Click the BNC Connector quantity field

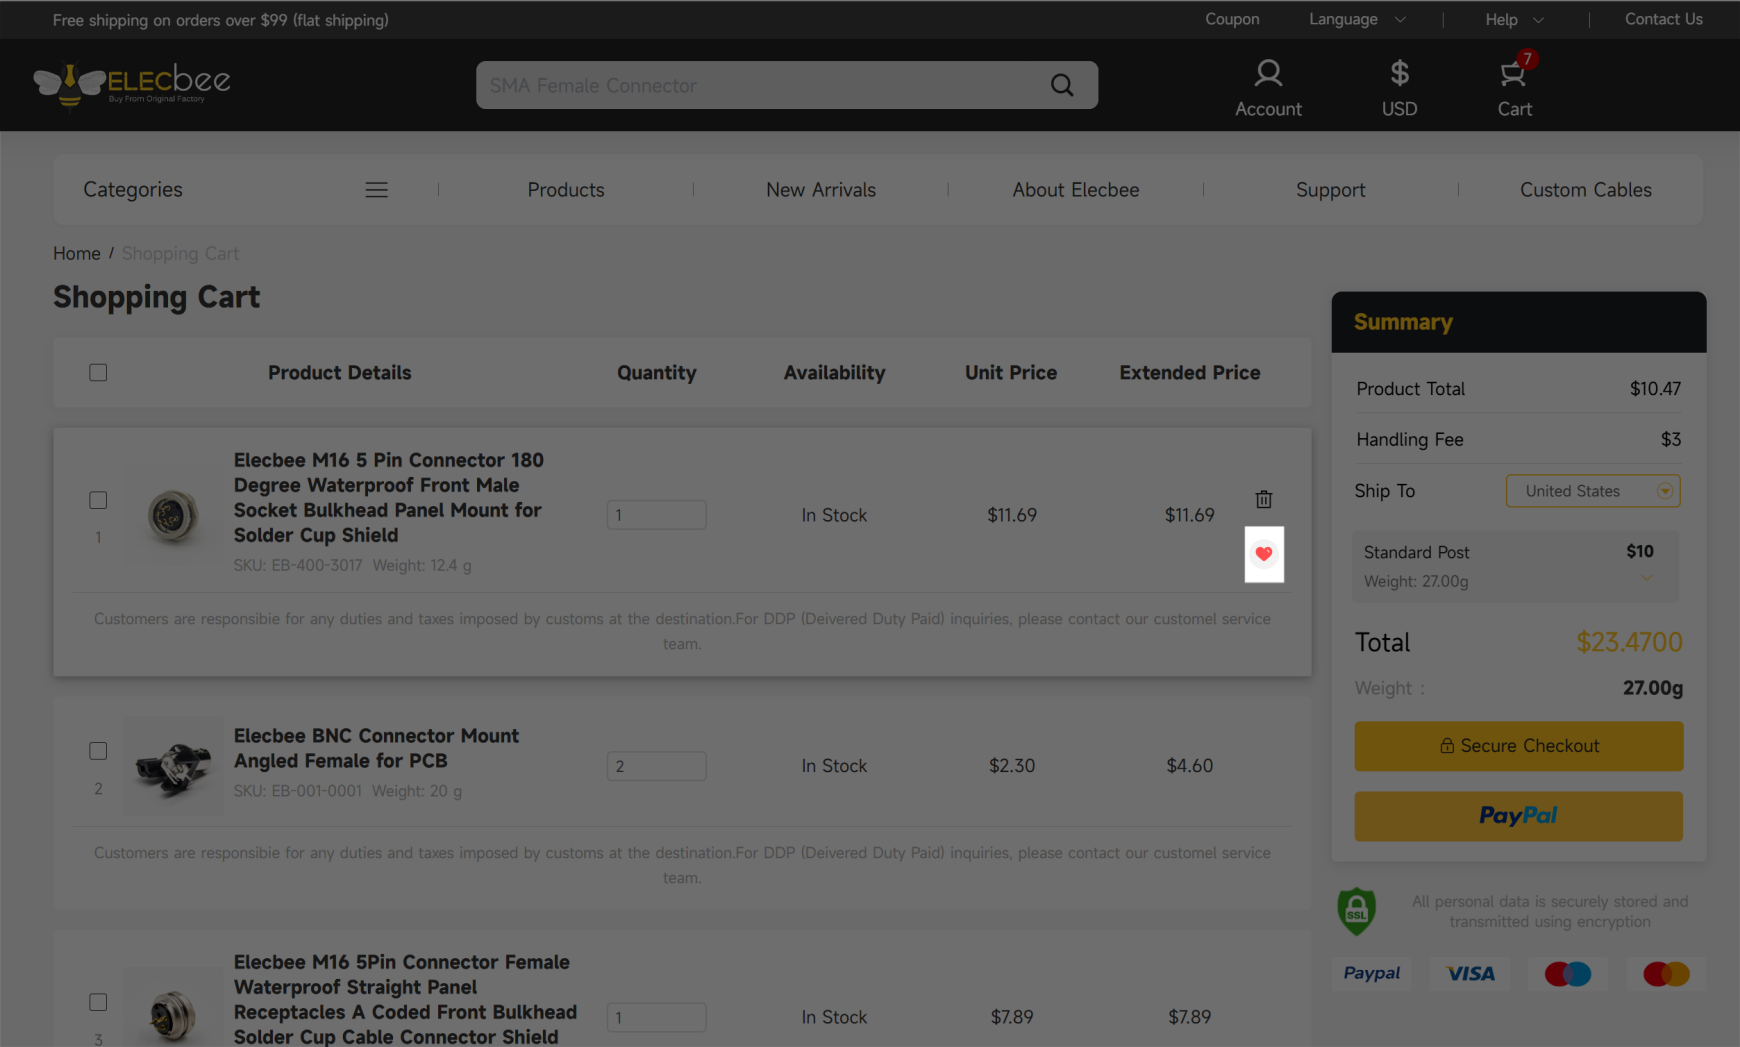pyautogui.click(x=656, y=767)
